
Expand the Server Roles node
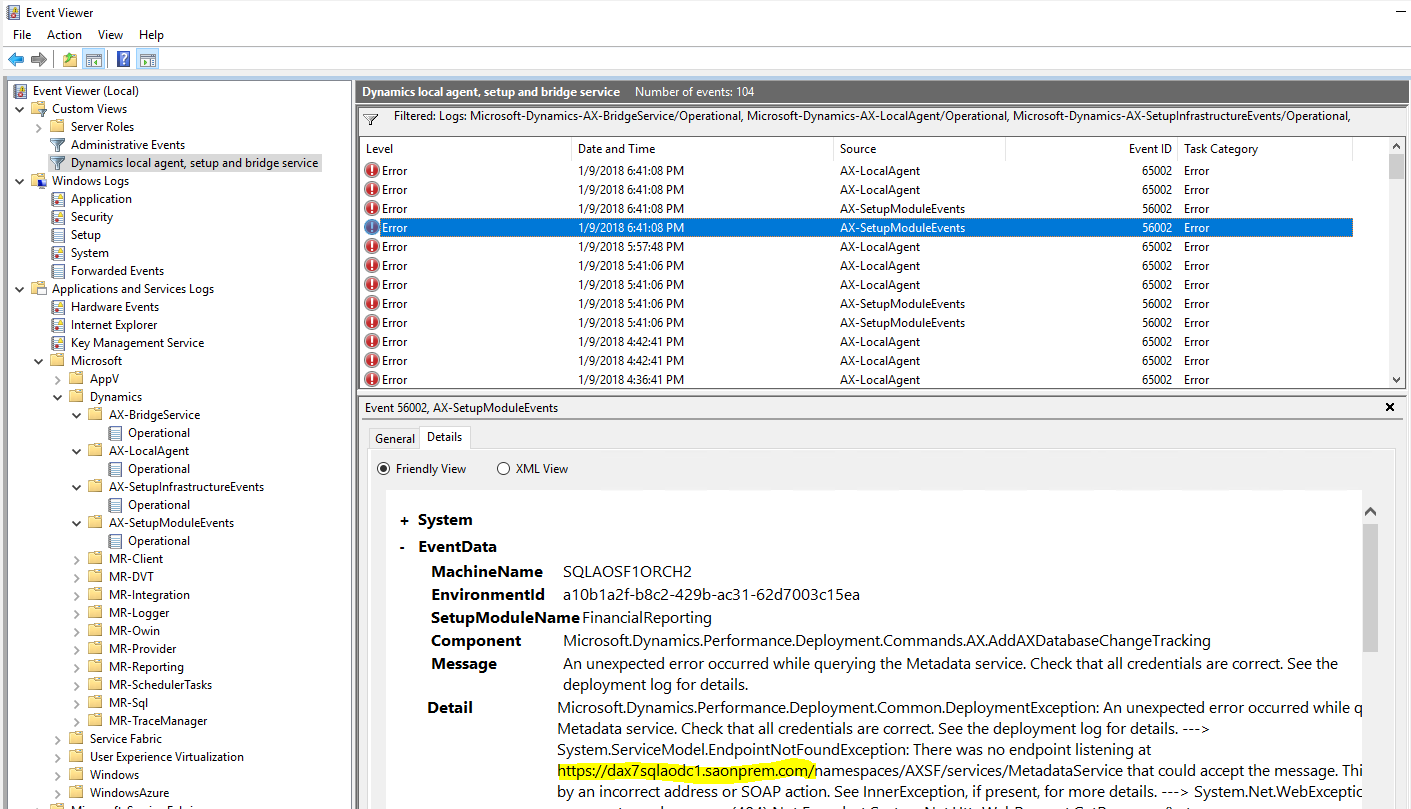[x=39, y=127]
